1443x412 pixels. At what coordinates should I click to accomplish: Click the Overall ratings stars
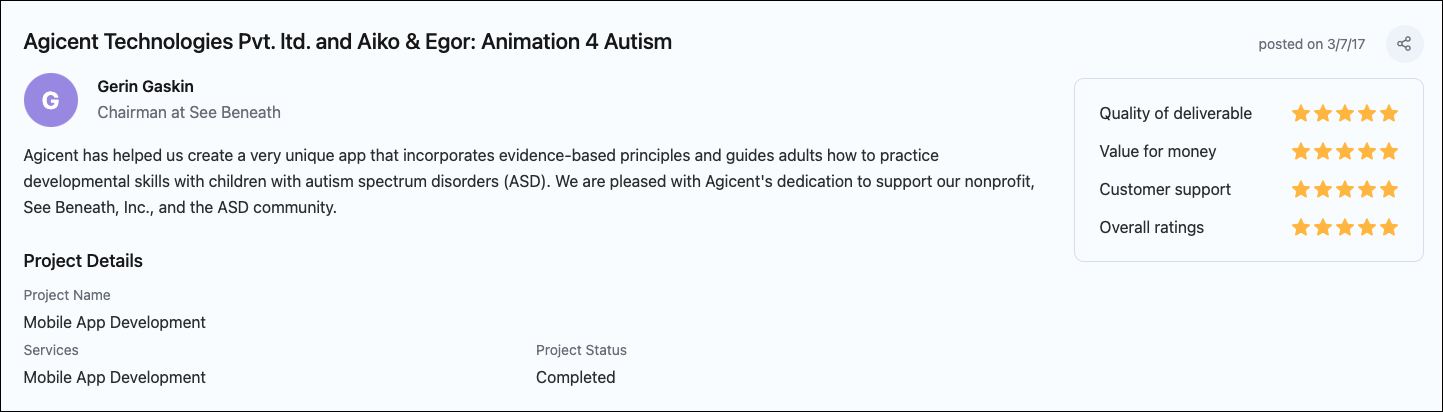(1345, 228)
